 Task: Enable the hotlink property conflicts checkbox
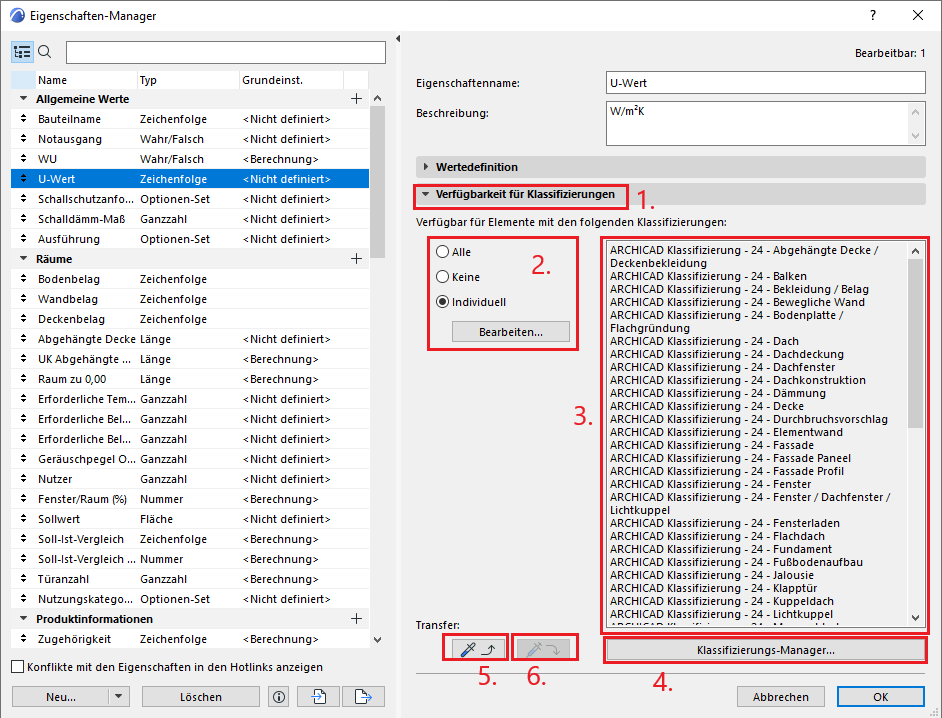pyautogui.click(x=17, y=667)
